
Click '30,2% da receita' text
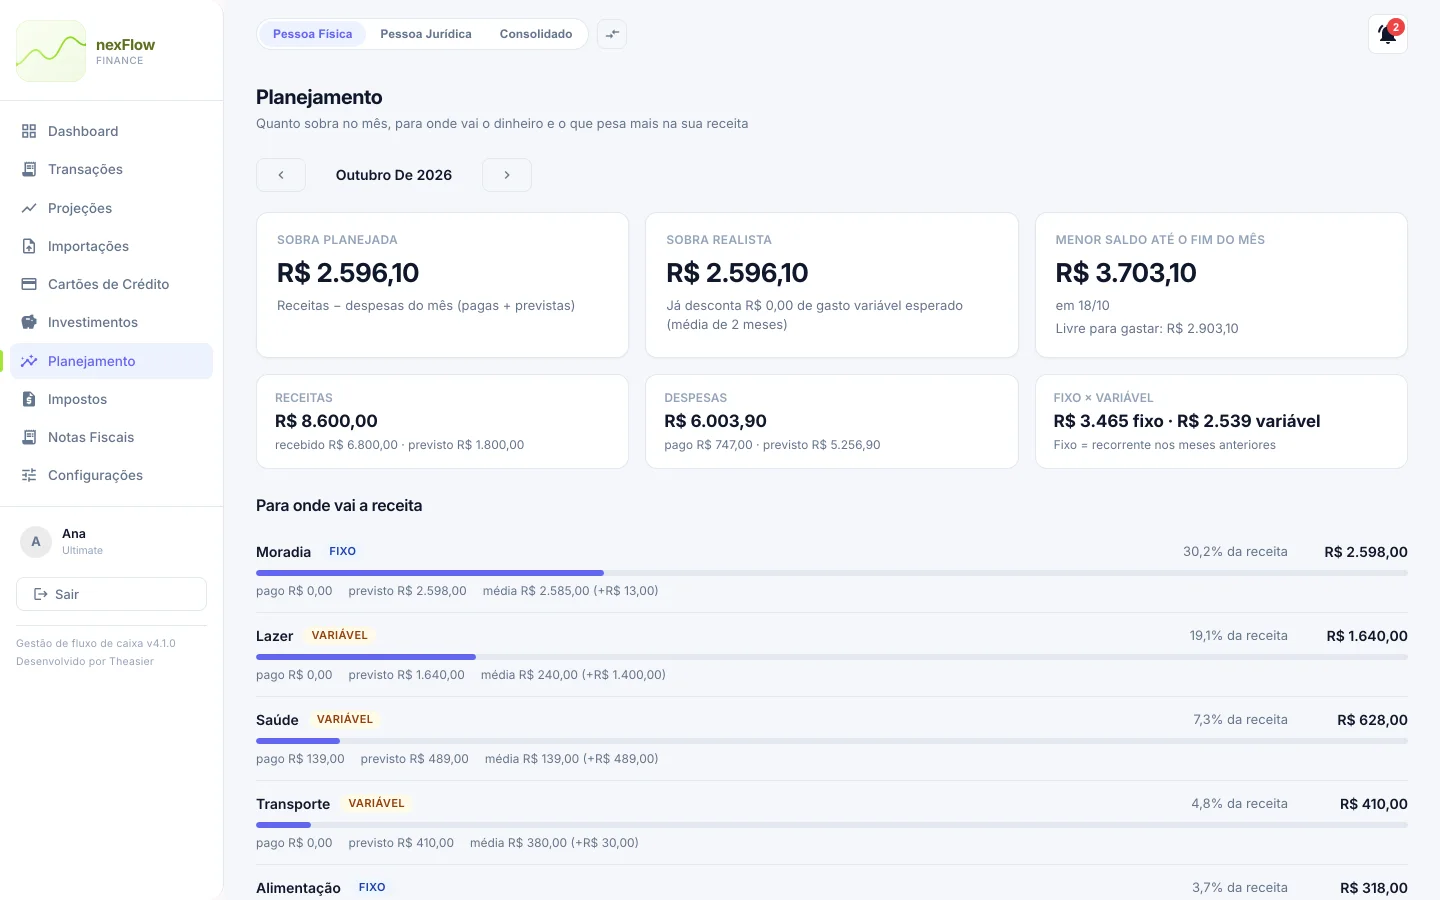1235,552
